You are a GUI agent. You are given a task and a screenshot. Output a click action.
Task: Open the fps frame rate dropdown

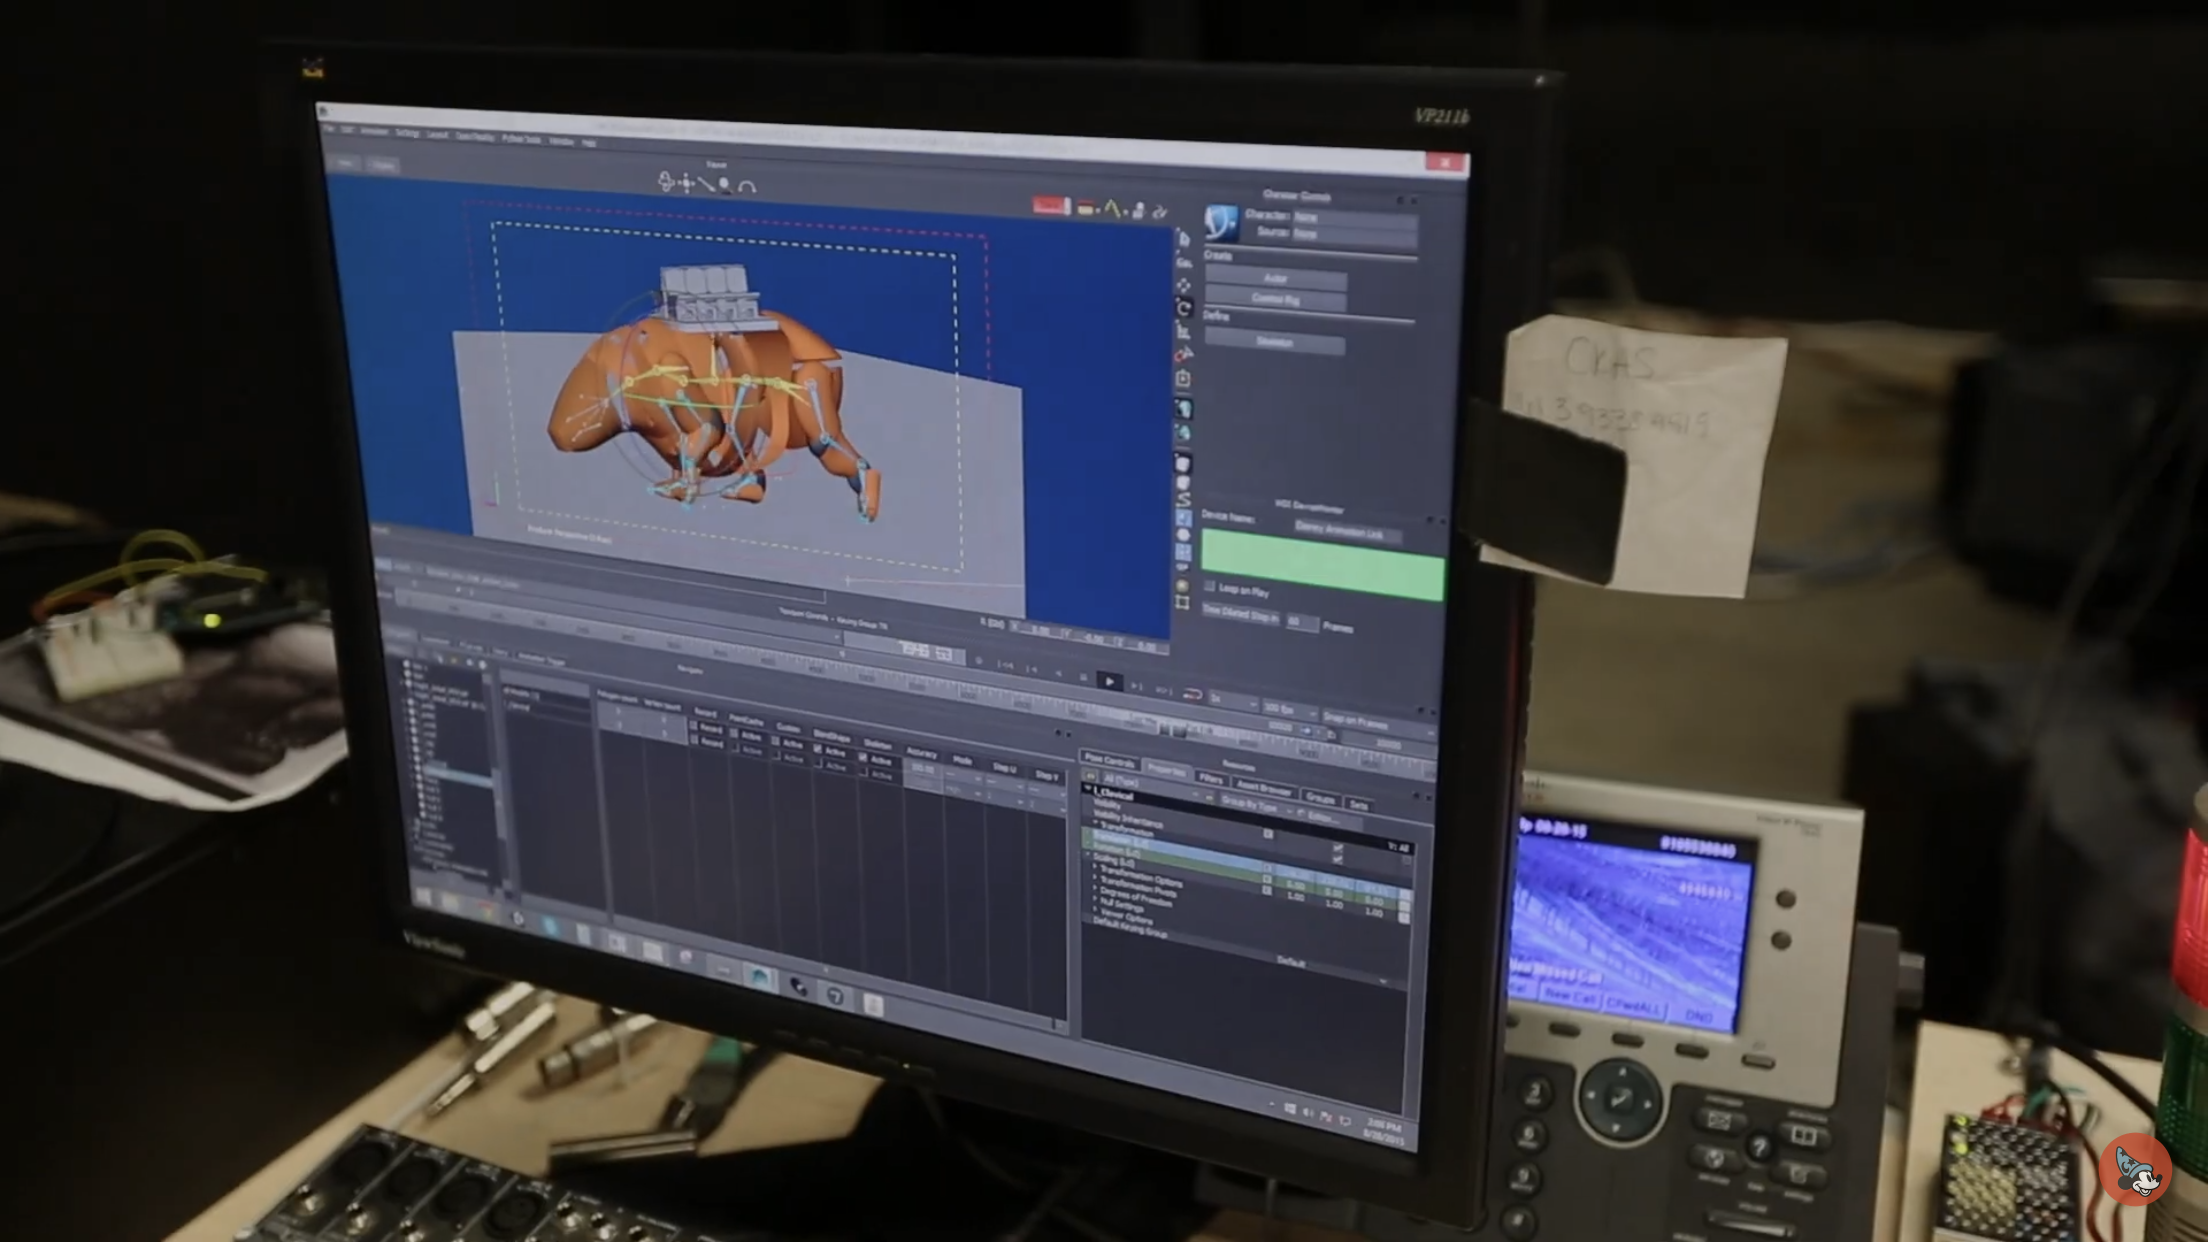1289,710
